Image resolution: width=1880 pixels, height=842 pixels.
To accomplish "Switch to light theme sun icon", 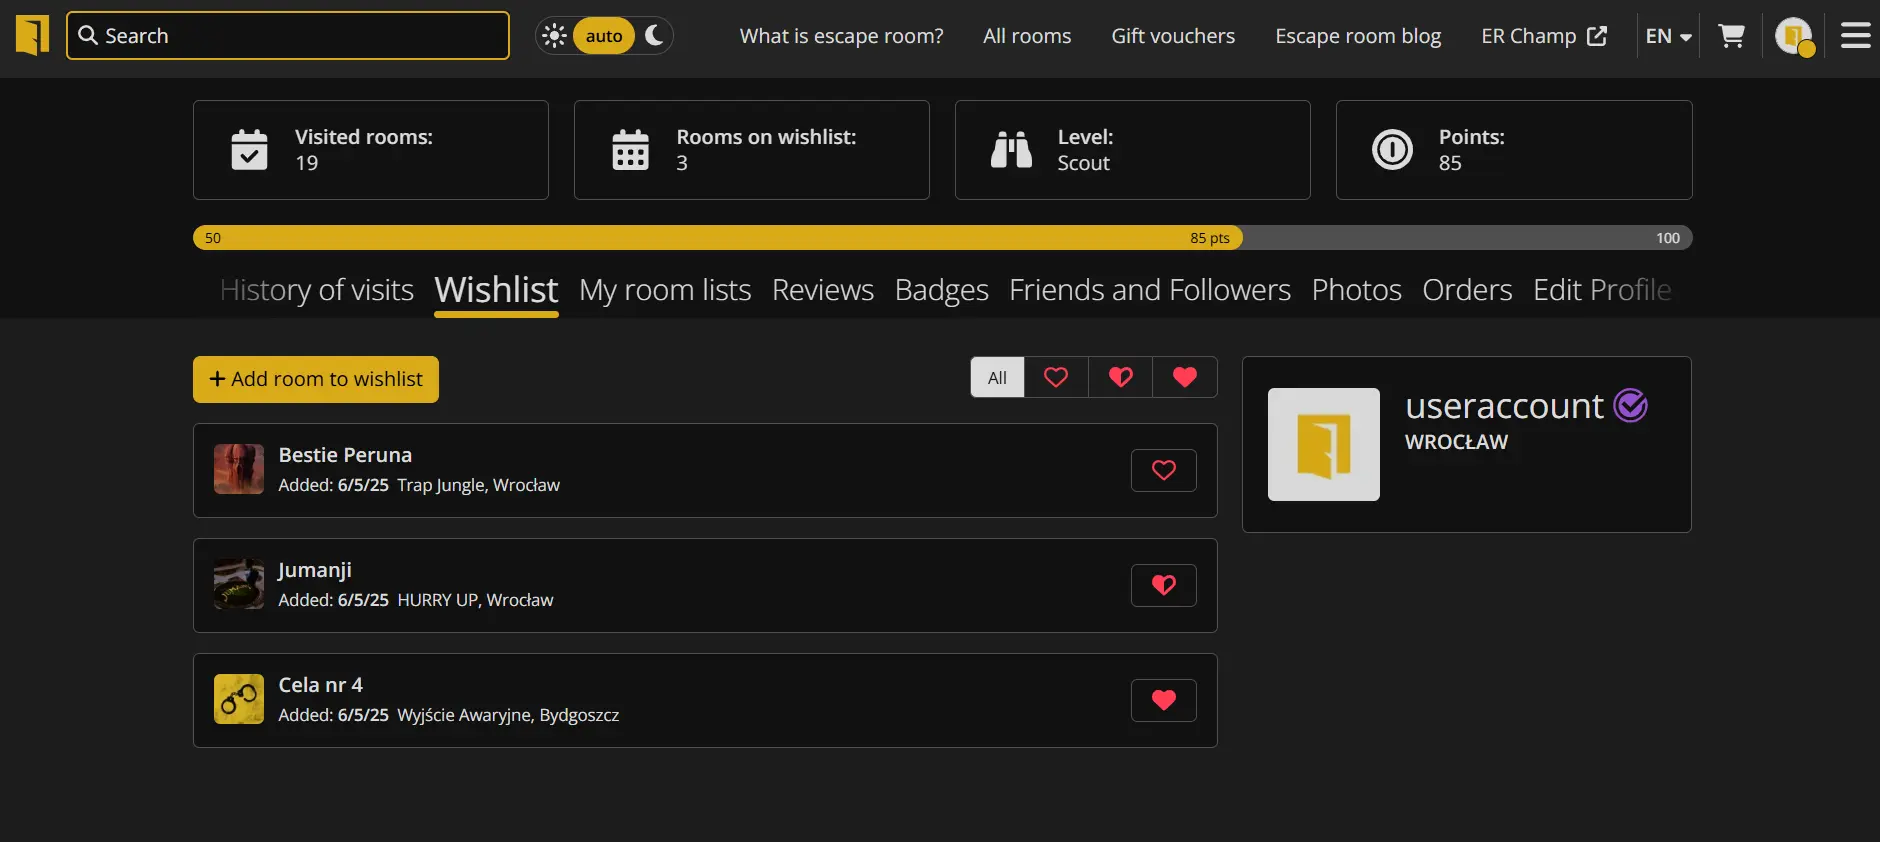I will 554,36.
